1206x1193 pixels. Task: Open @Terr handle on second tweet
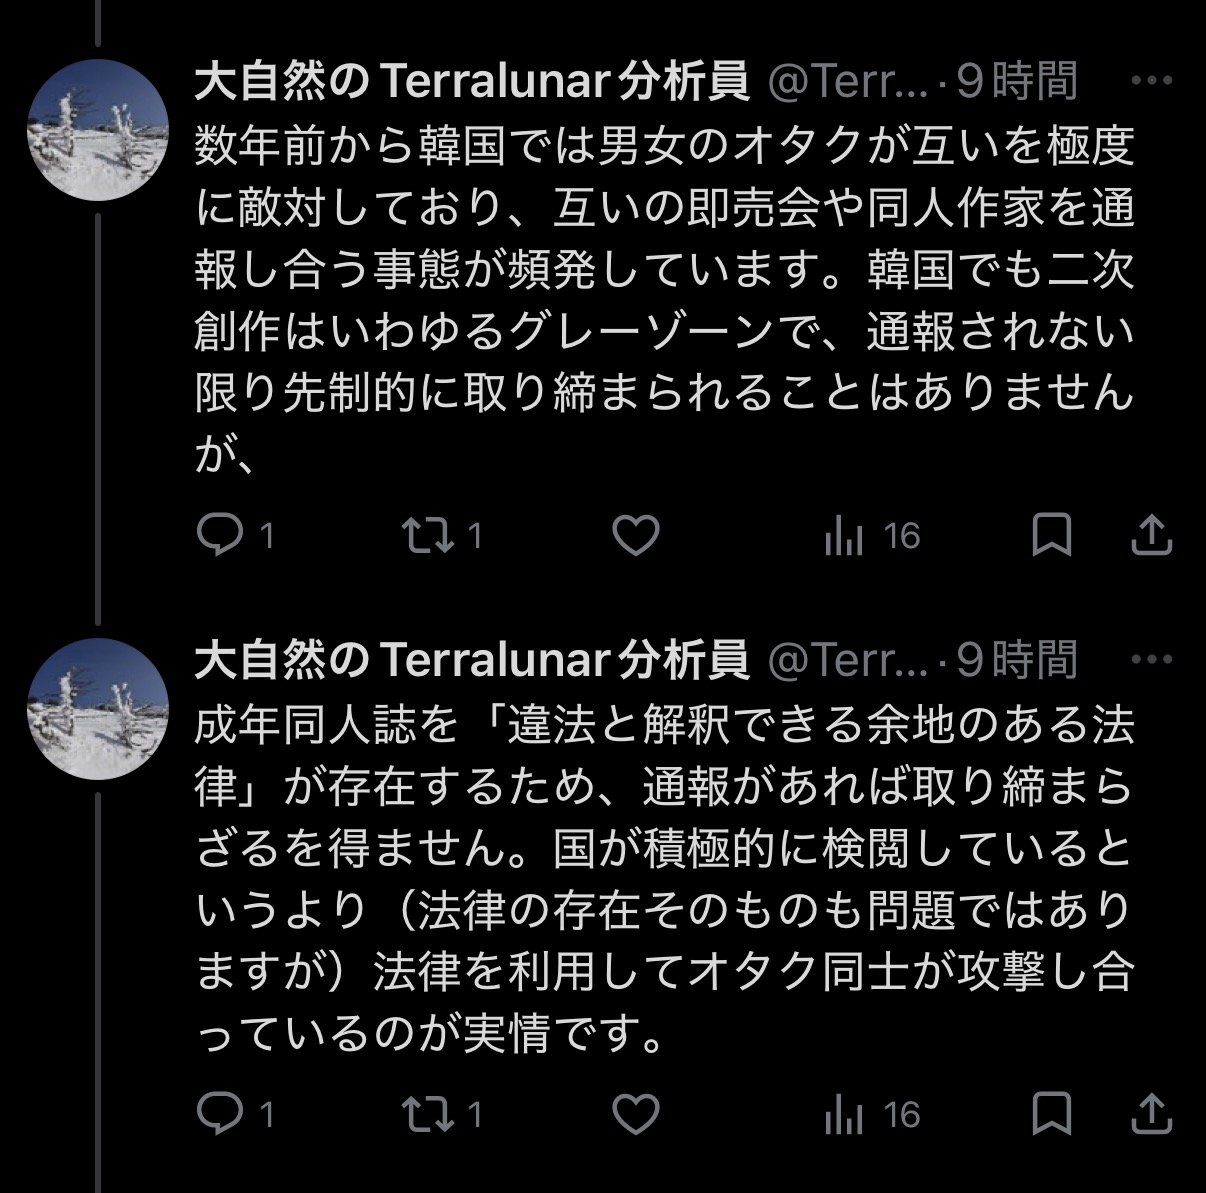point(848,659)
